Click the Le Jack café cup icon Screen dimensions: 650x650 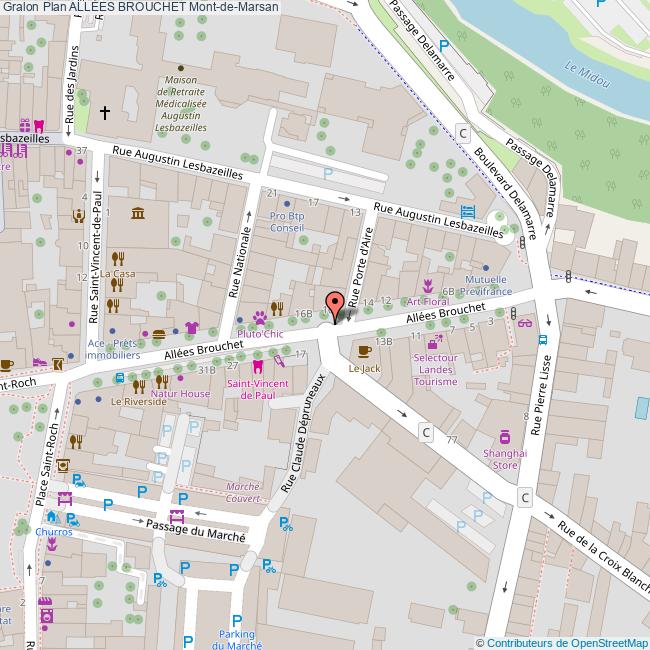(x=363, y=350)
